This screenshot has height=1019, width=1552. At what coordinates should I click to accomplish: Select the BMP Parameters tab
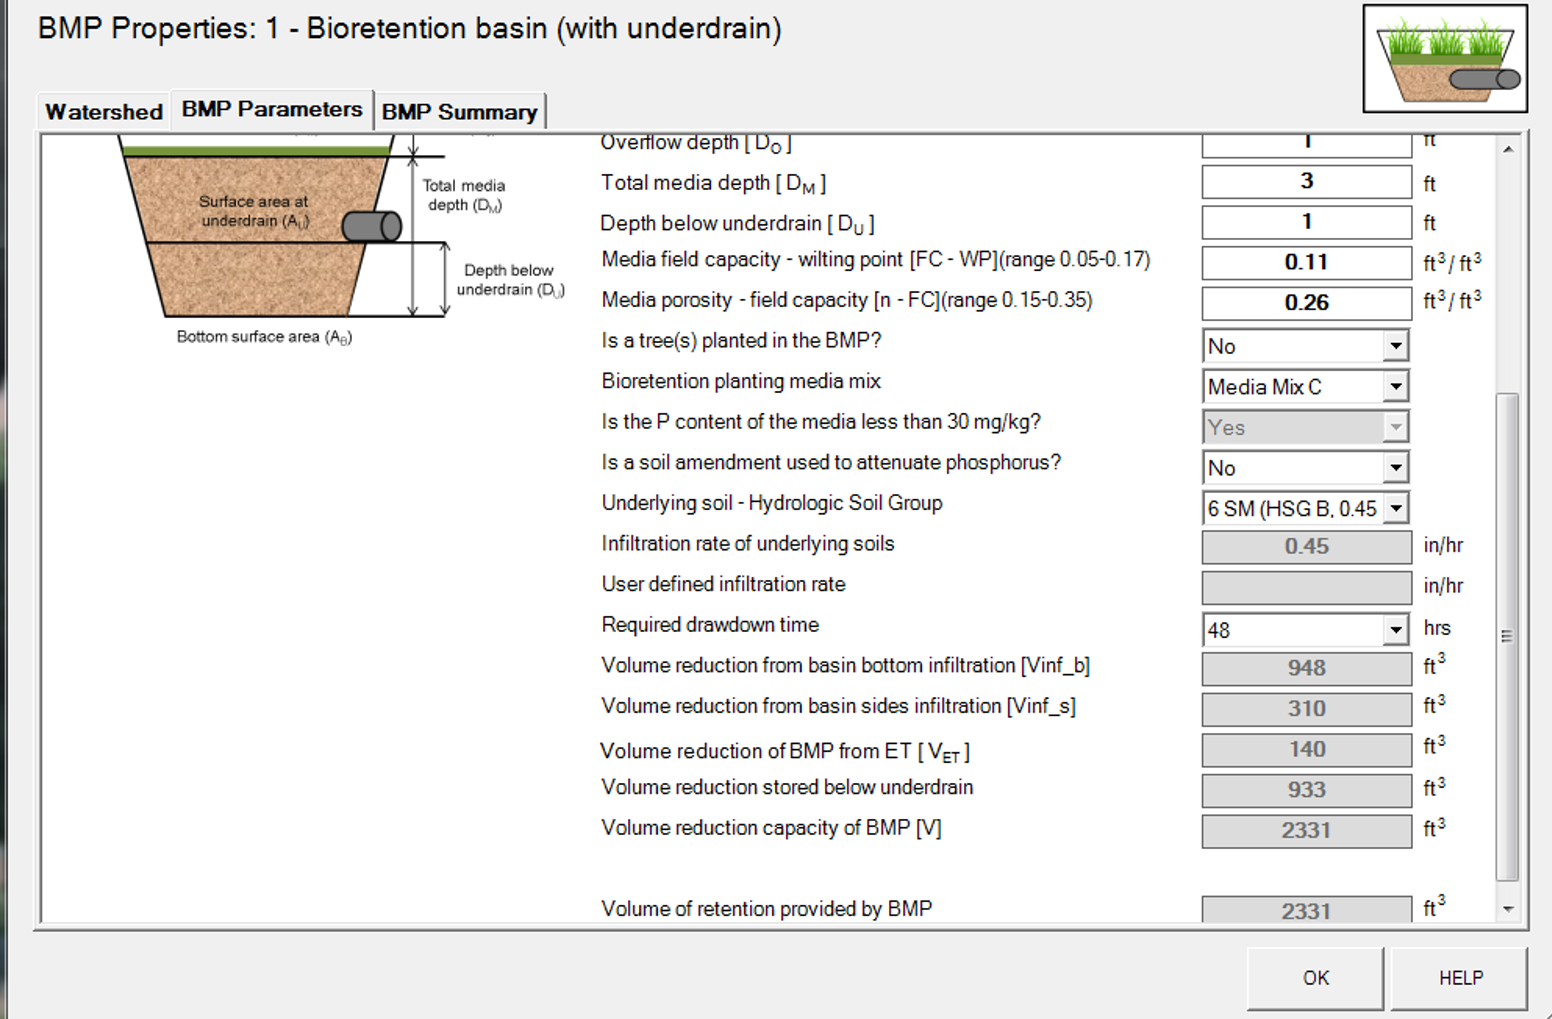[x=271, y=109]
